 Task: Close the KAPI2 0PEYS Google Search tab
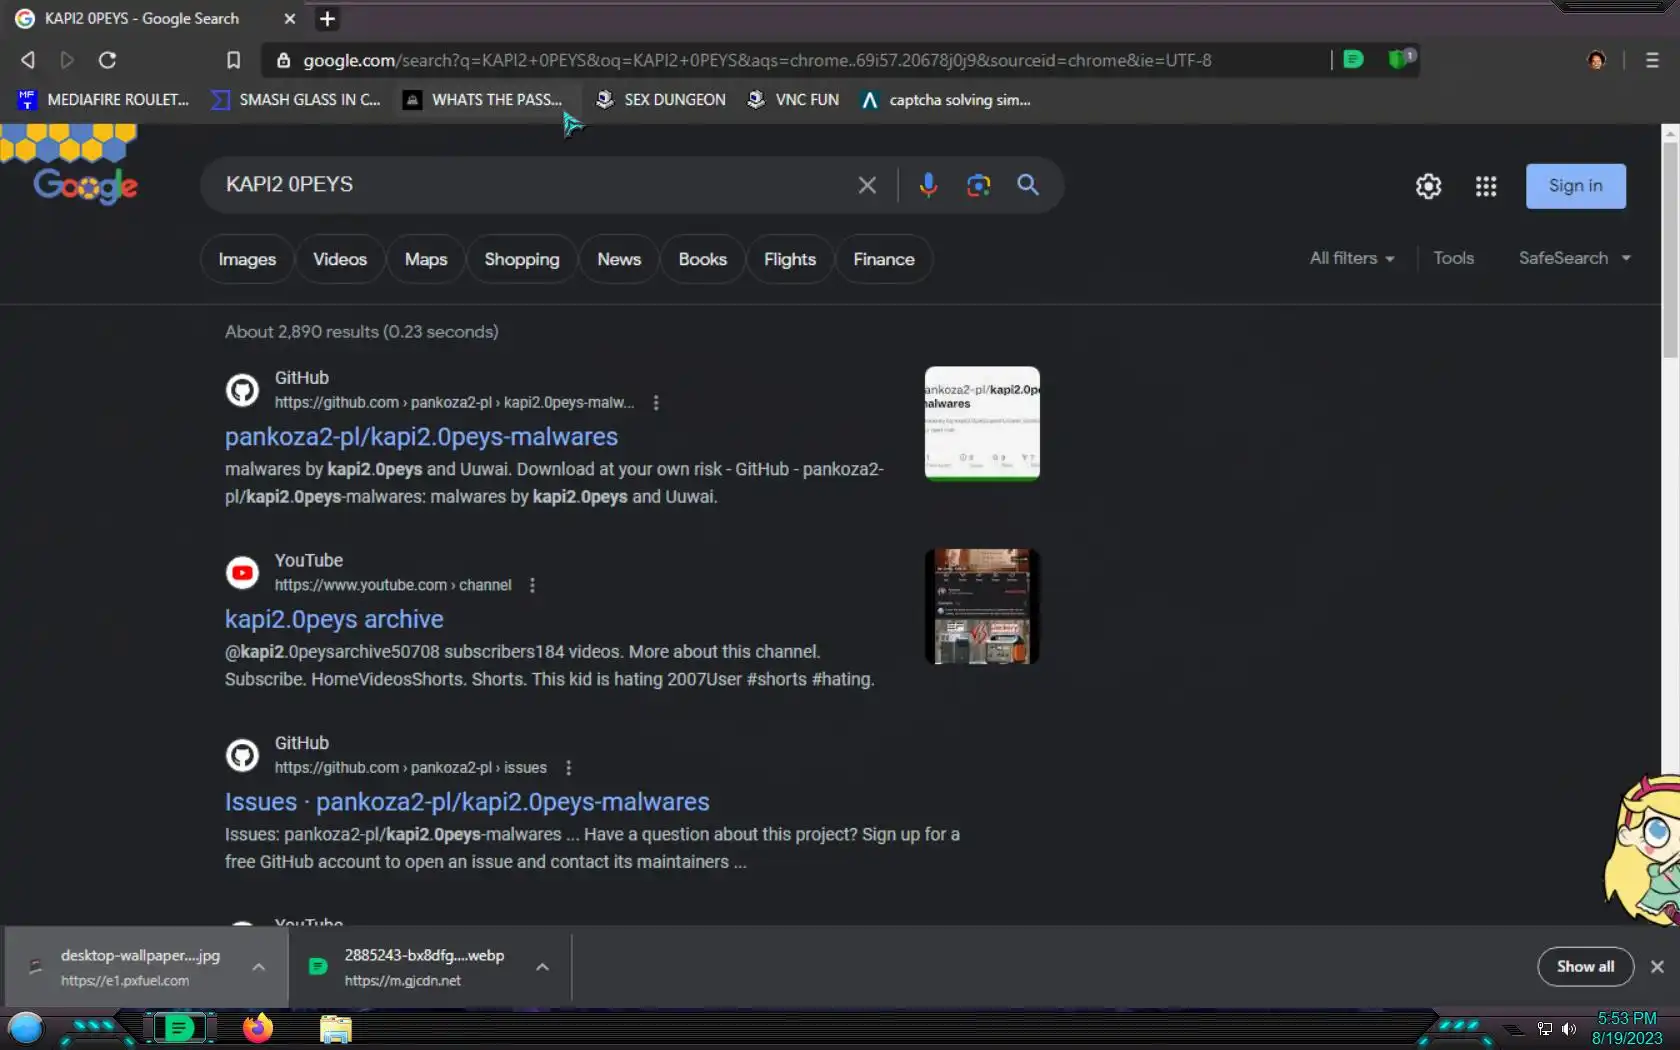(x=290, y=19)
